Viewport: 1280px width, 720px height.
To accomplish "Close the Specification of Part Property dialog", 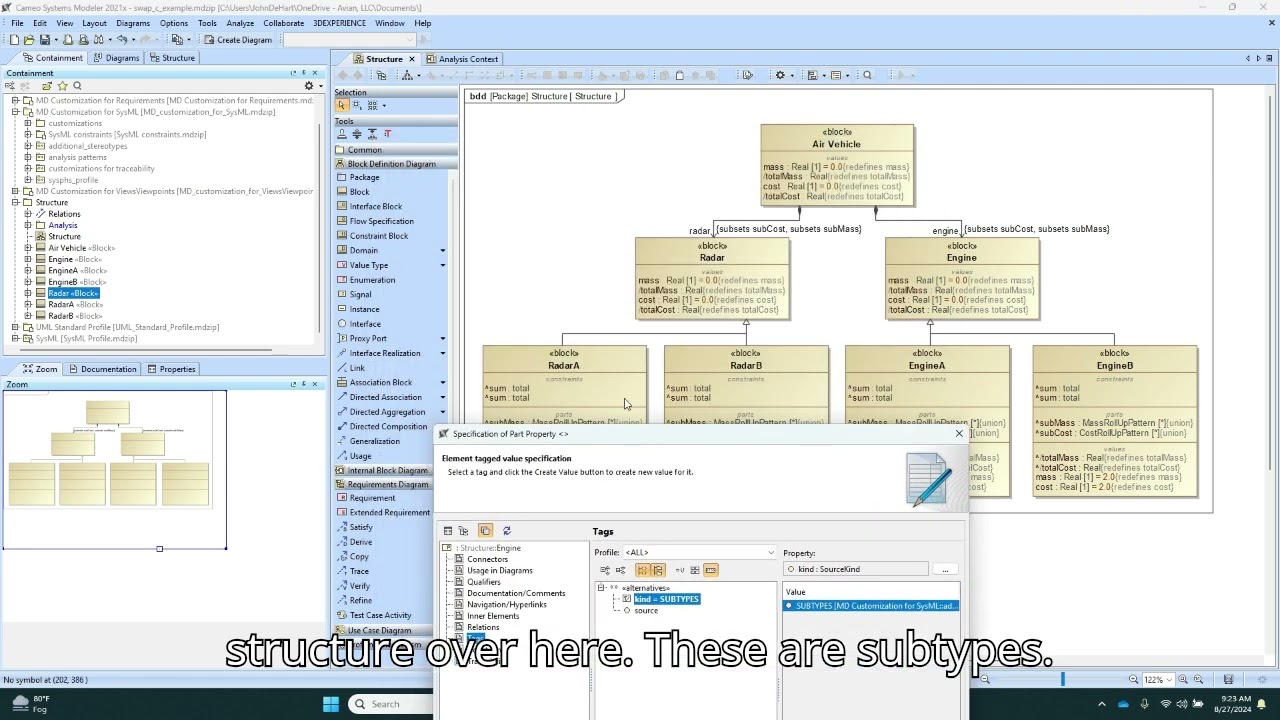I will click(959, 434).
